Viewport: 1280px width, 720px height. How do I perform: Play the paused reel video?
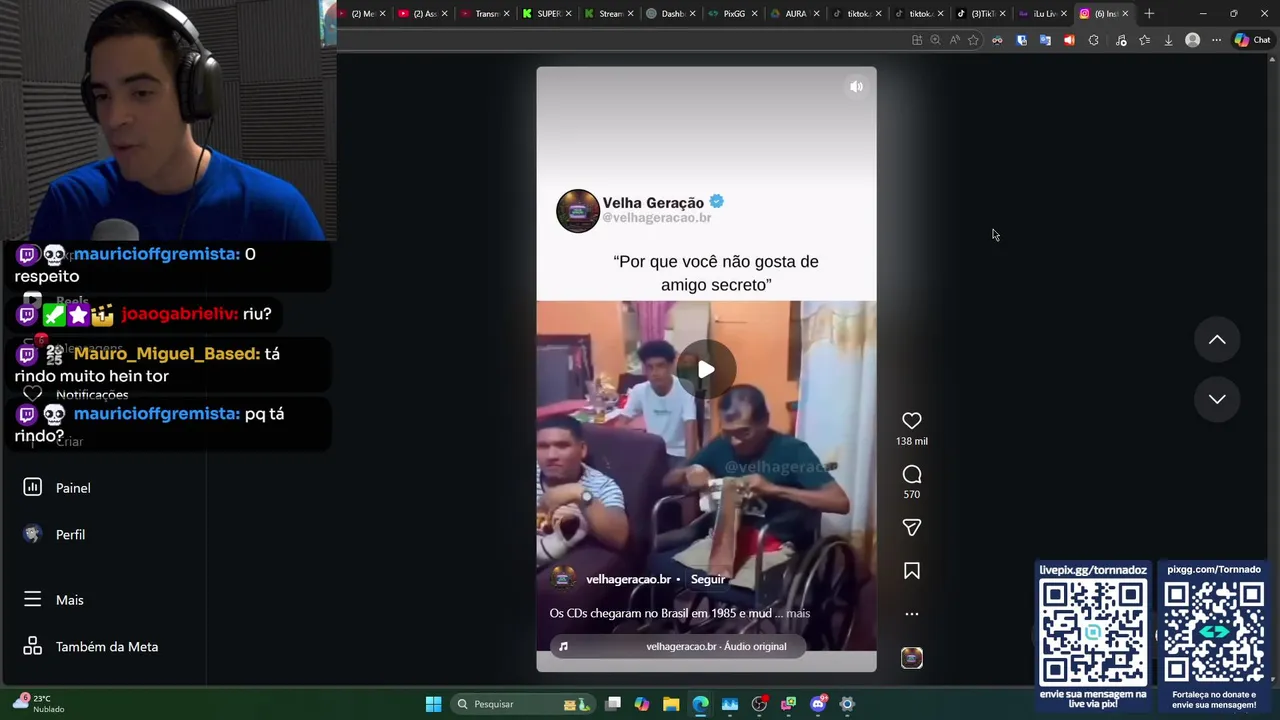(706, 370)
